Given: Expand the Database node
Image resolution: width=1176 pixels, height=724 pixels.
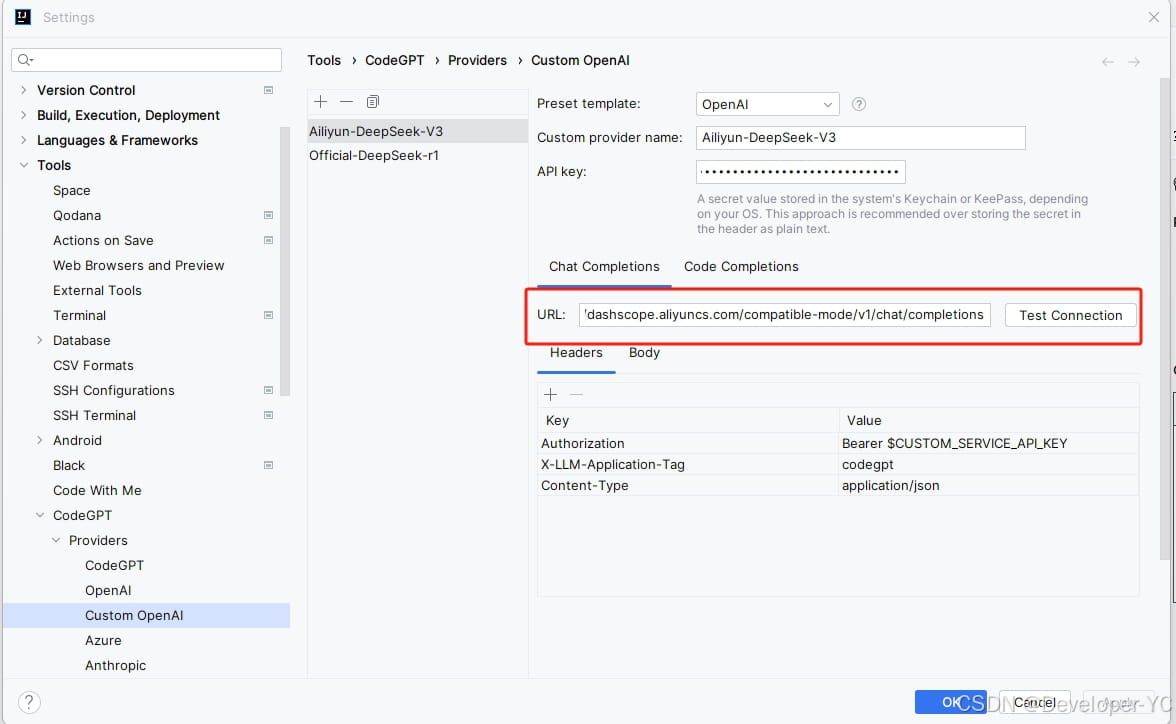Looking at the screenshot, I should [40, 340].
